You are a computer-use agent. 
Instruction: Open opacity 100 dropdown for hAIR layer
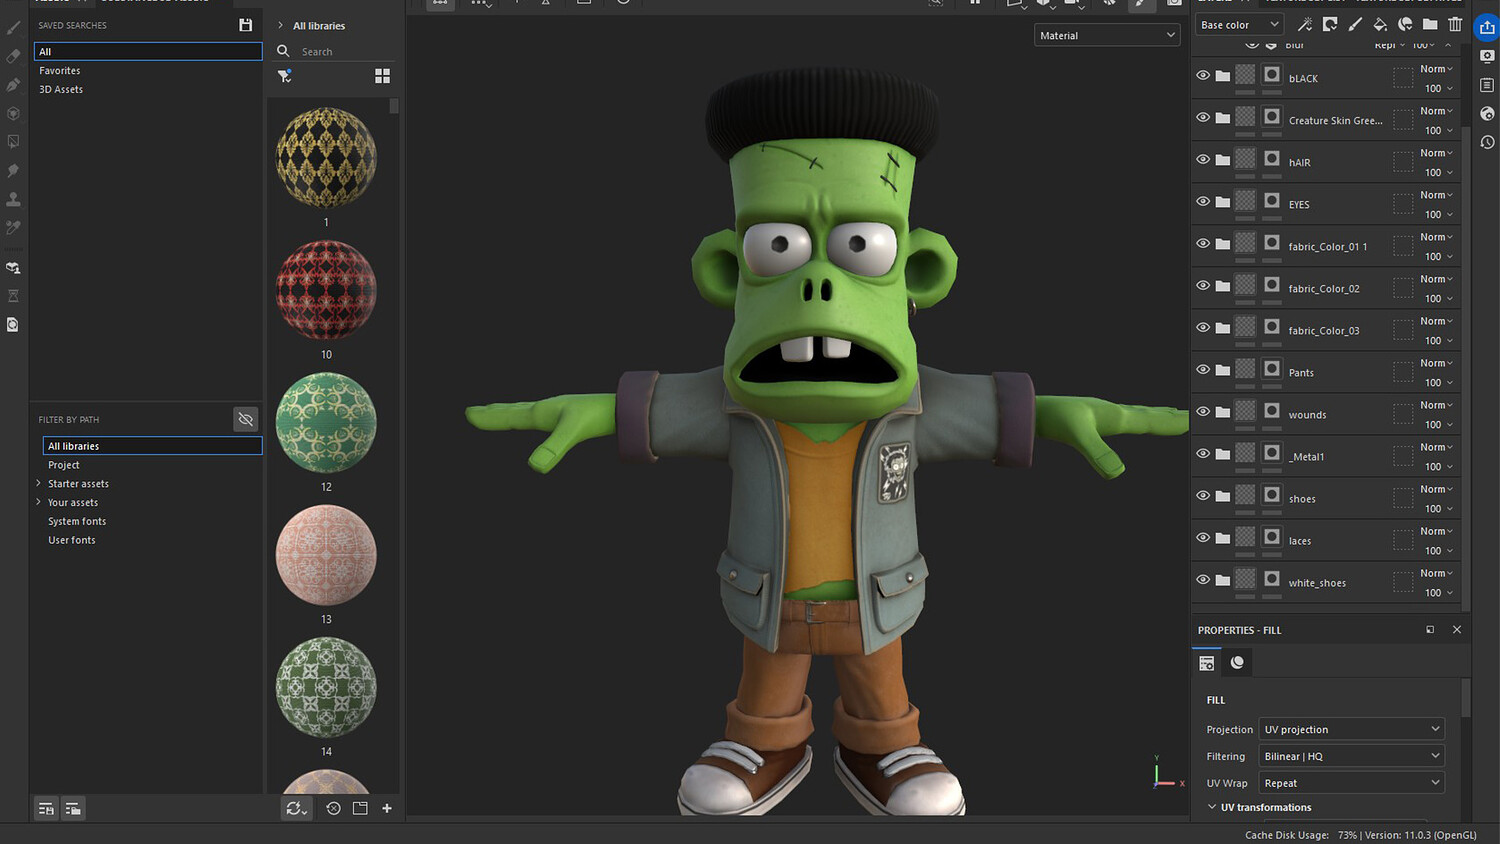coord(1439,172)
